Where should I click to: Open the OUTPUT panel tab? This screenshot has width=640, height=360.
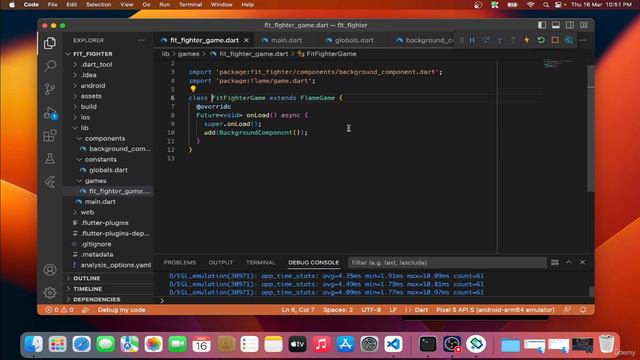[221, 262]
